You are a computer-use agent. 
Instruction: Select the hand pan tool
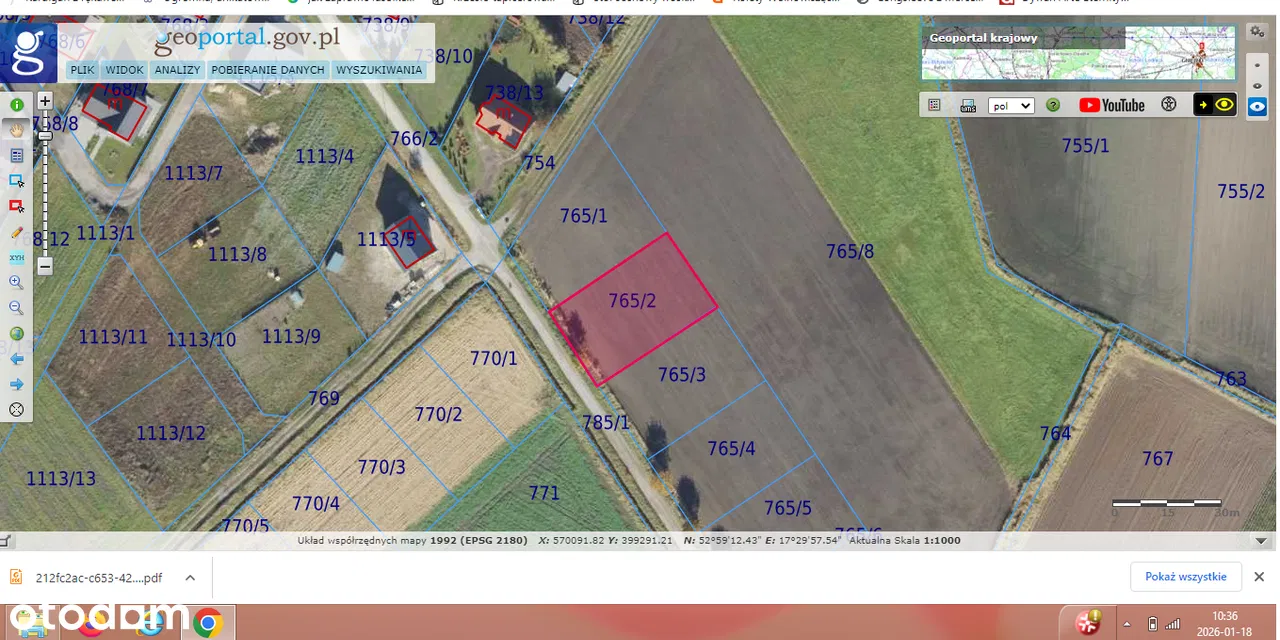(17, 129)
